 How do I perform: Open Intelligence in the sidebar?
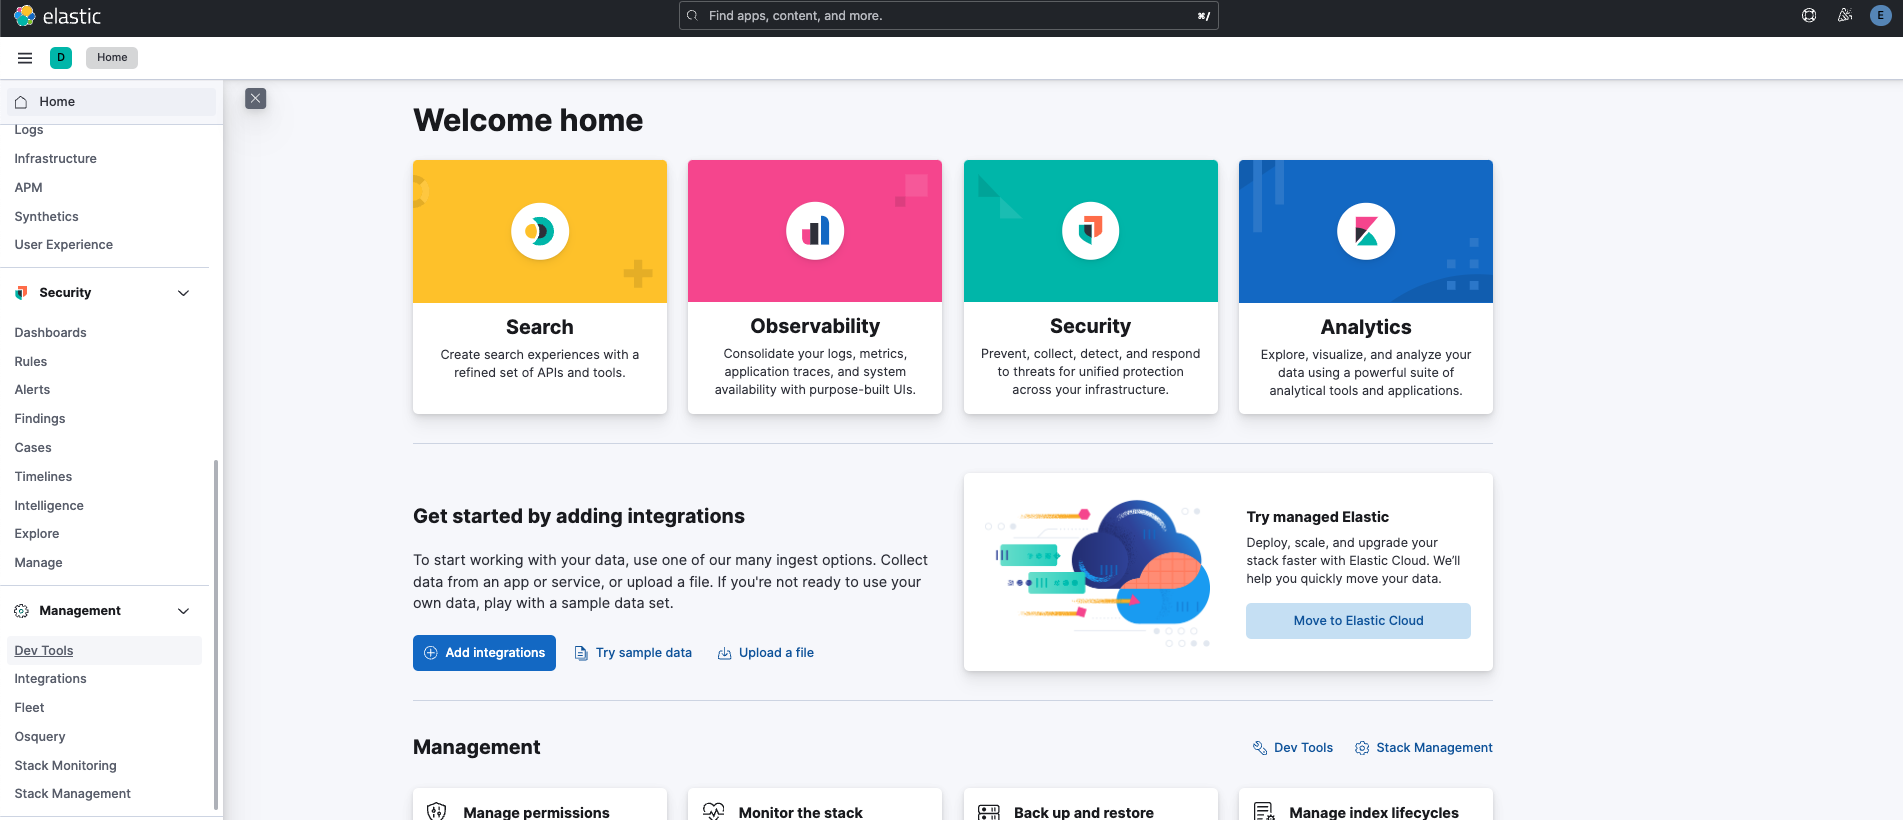(x=49, y=506)
